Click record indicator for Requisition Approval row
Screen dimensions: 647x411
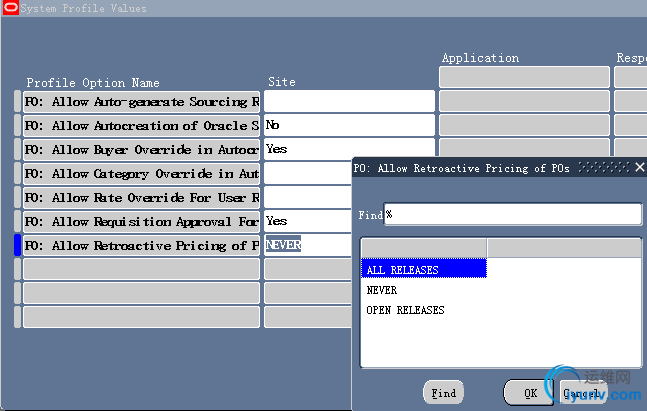tap(17, 221)
